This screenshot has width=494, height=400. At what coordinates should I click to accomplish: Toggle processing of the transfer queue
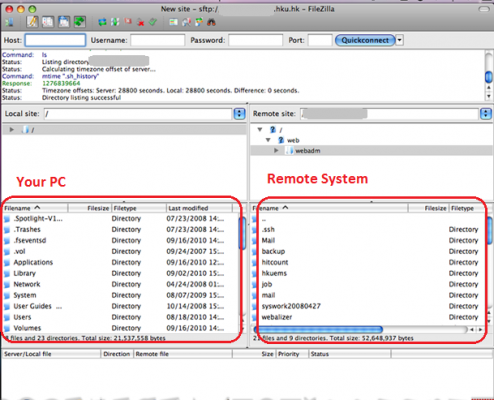115,22
